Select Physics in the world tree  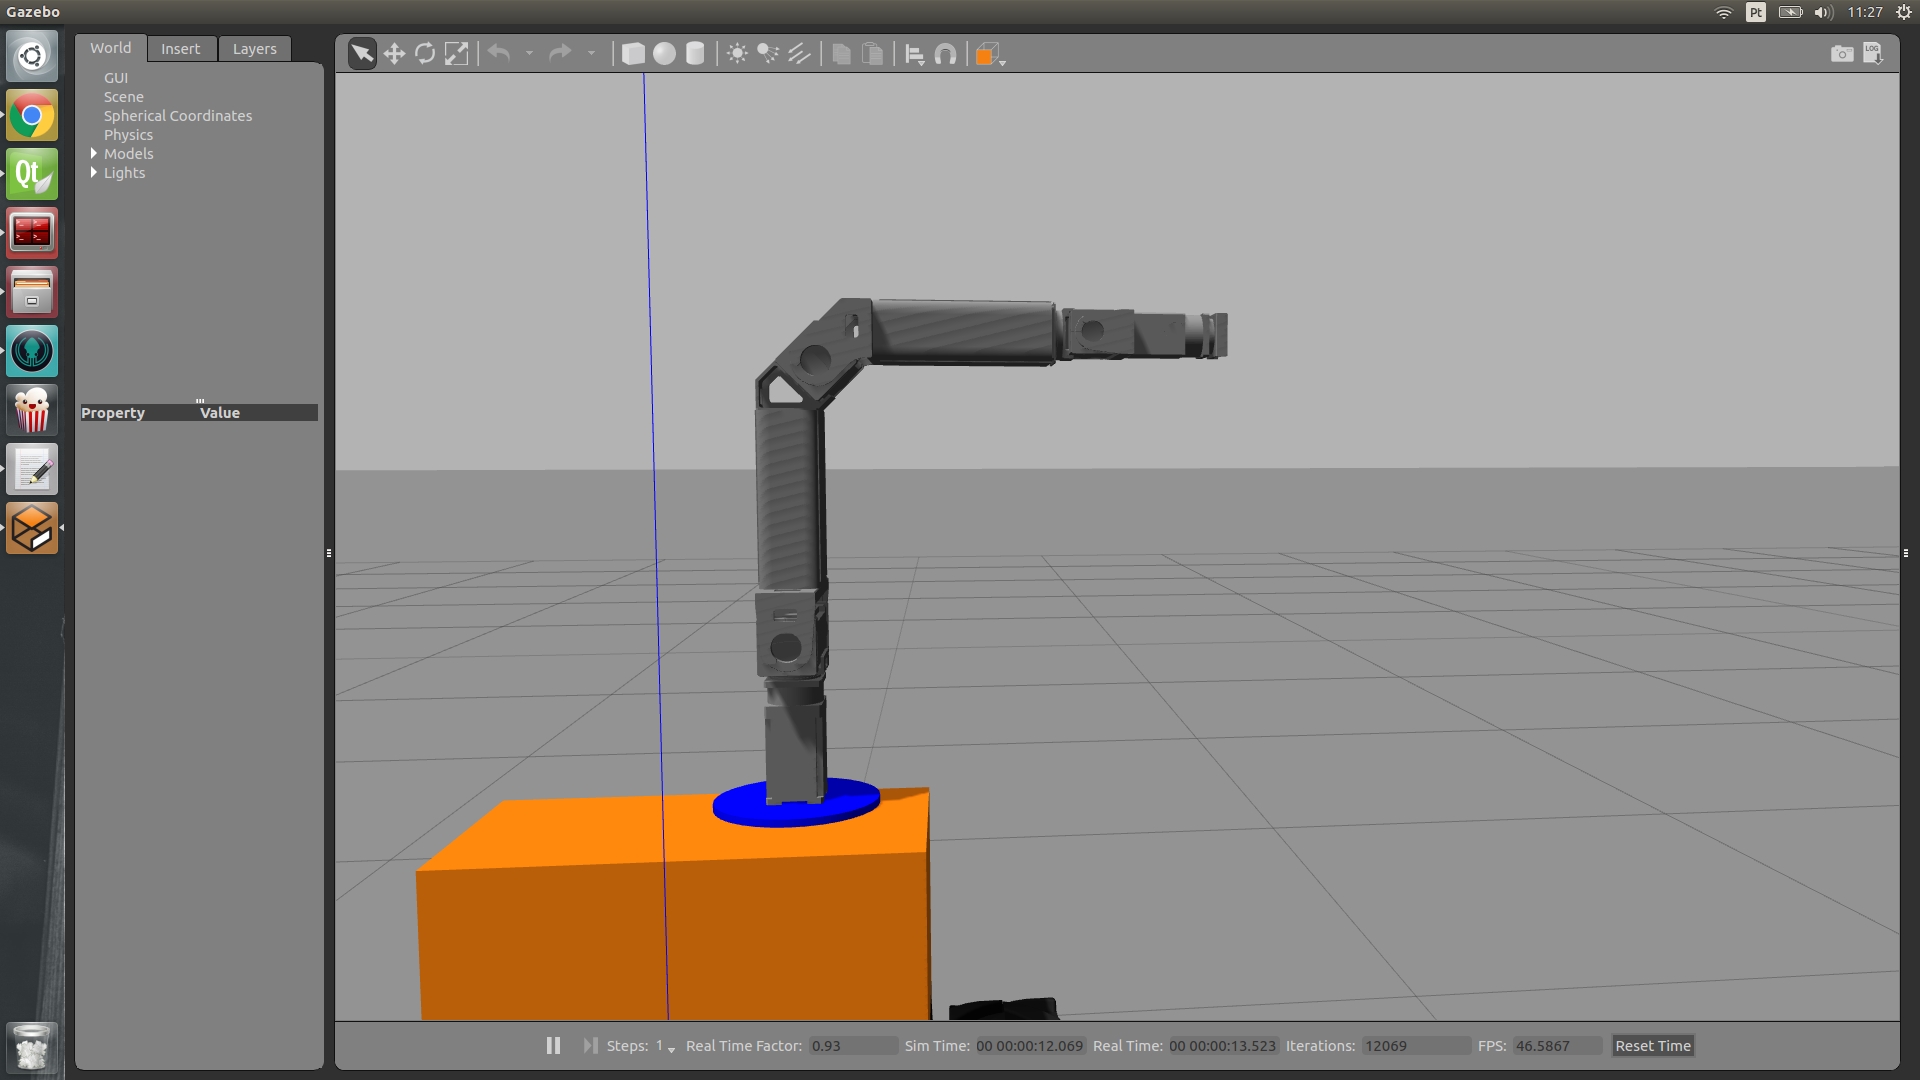tap(129, 135)
